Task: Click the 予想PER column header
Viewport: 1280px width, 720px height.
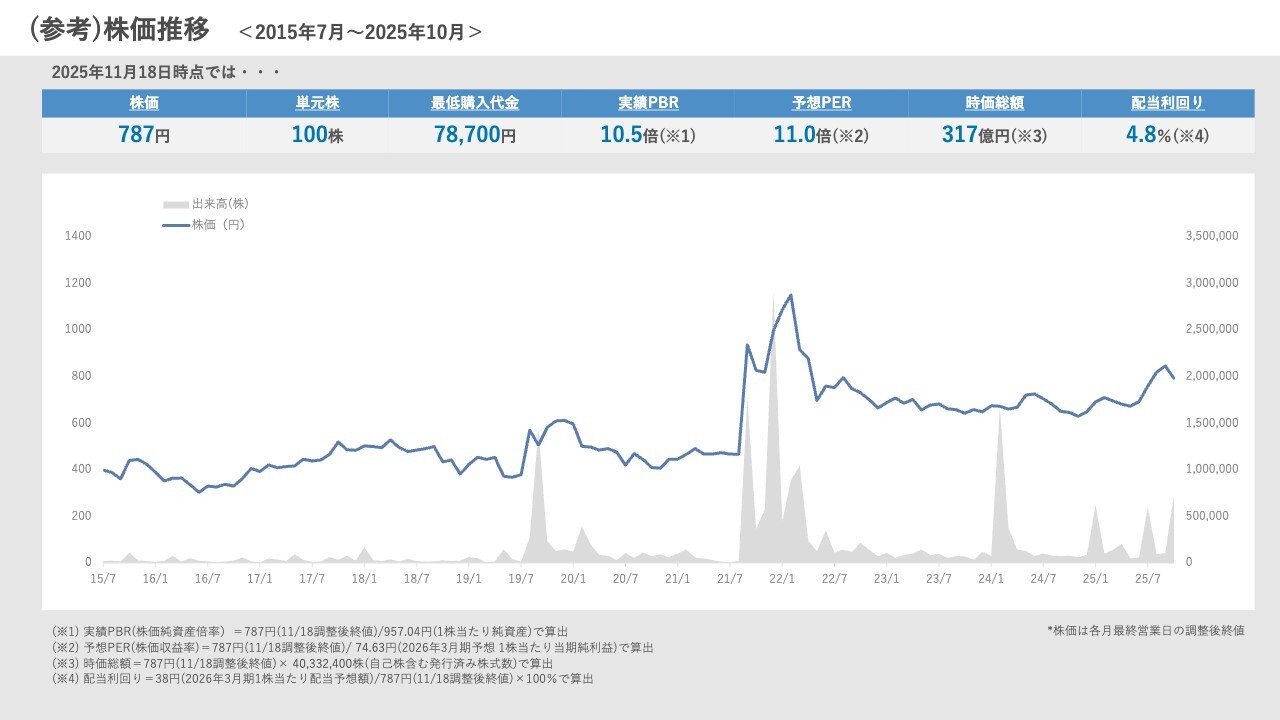Action: (821, 103)
